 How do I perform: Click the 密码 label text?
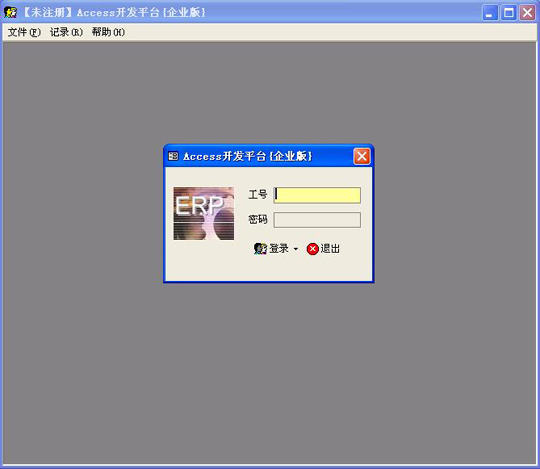(258, 219)
